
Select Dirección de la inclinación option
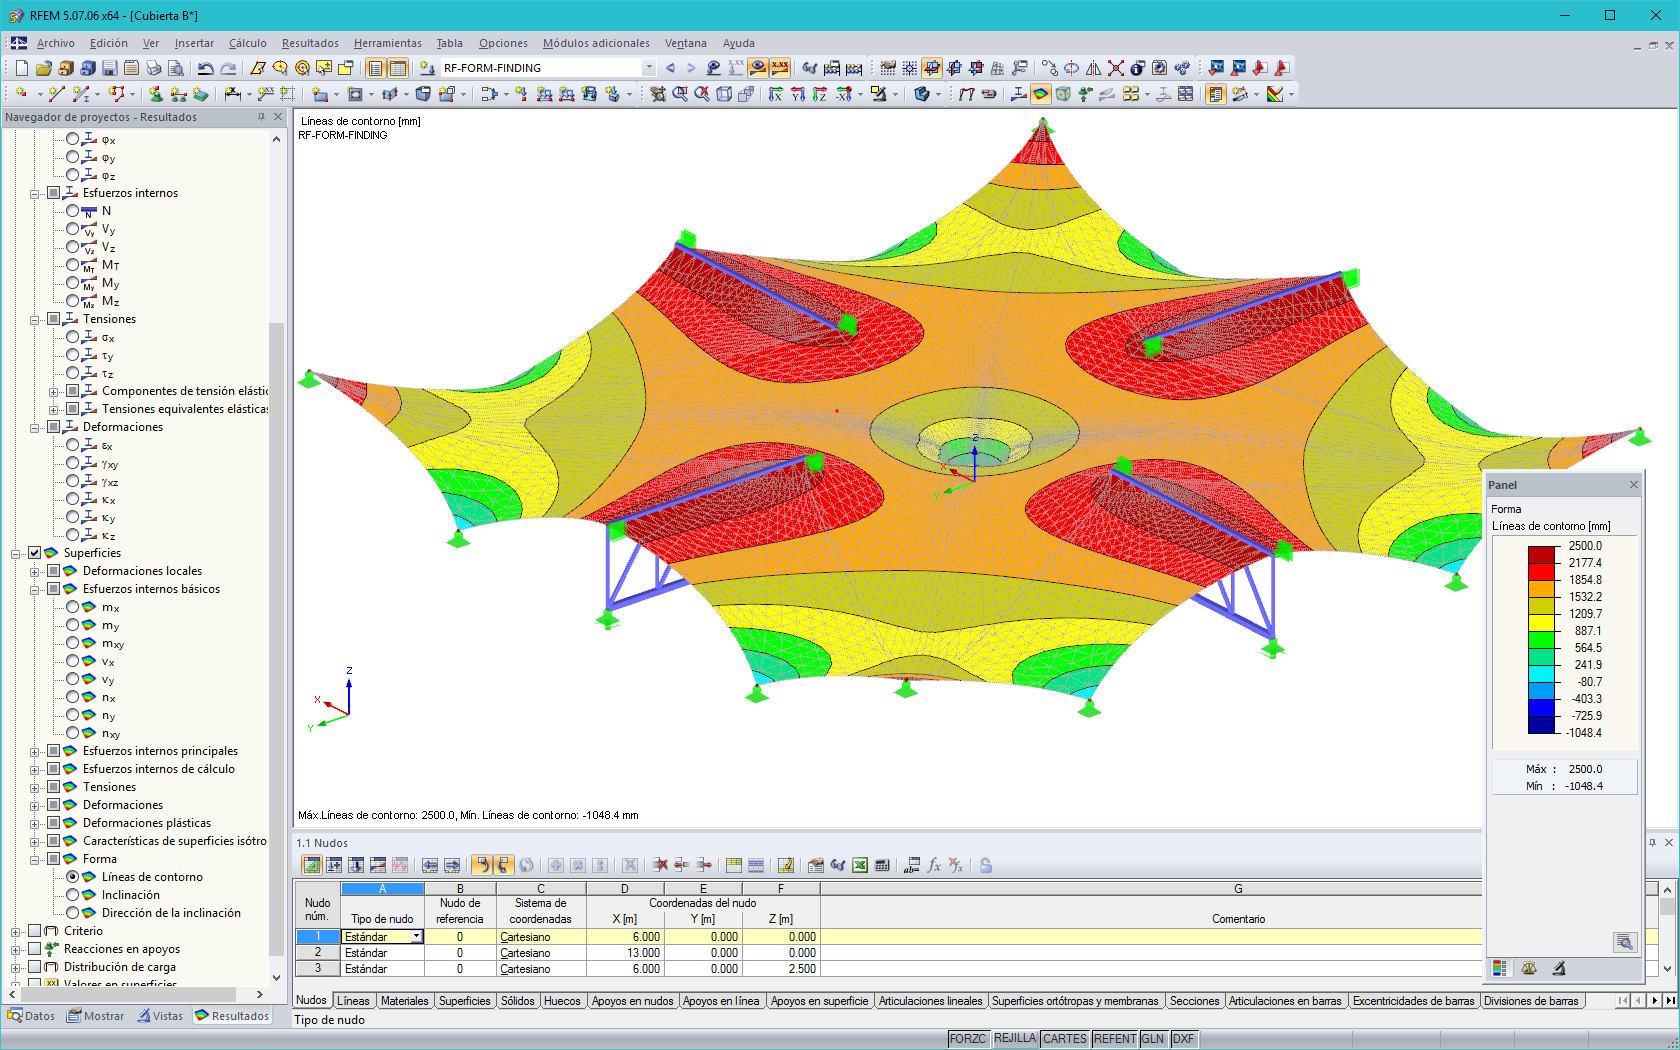(x=73, y=913)
